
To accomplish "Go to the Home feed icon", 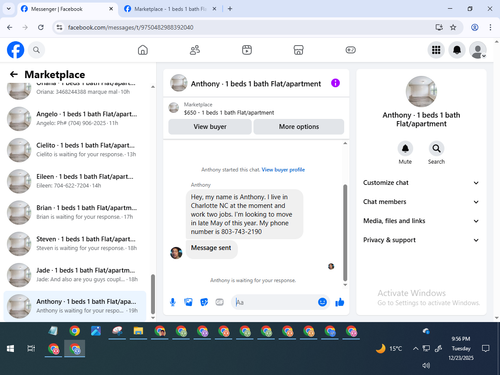I will [x=143, y=50].
